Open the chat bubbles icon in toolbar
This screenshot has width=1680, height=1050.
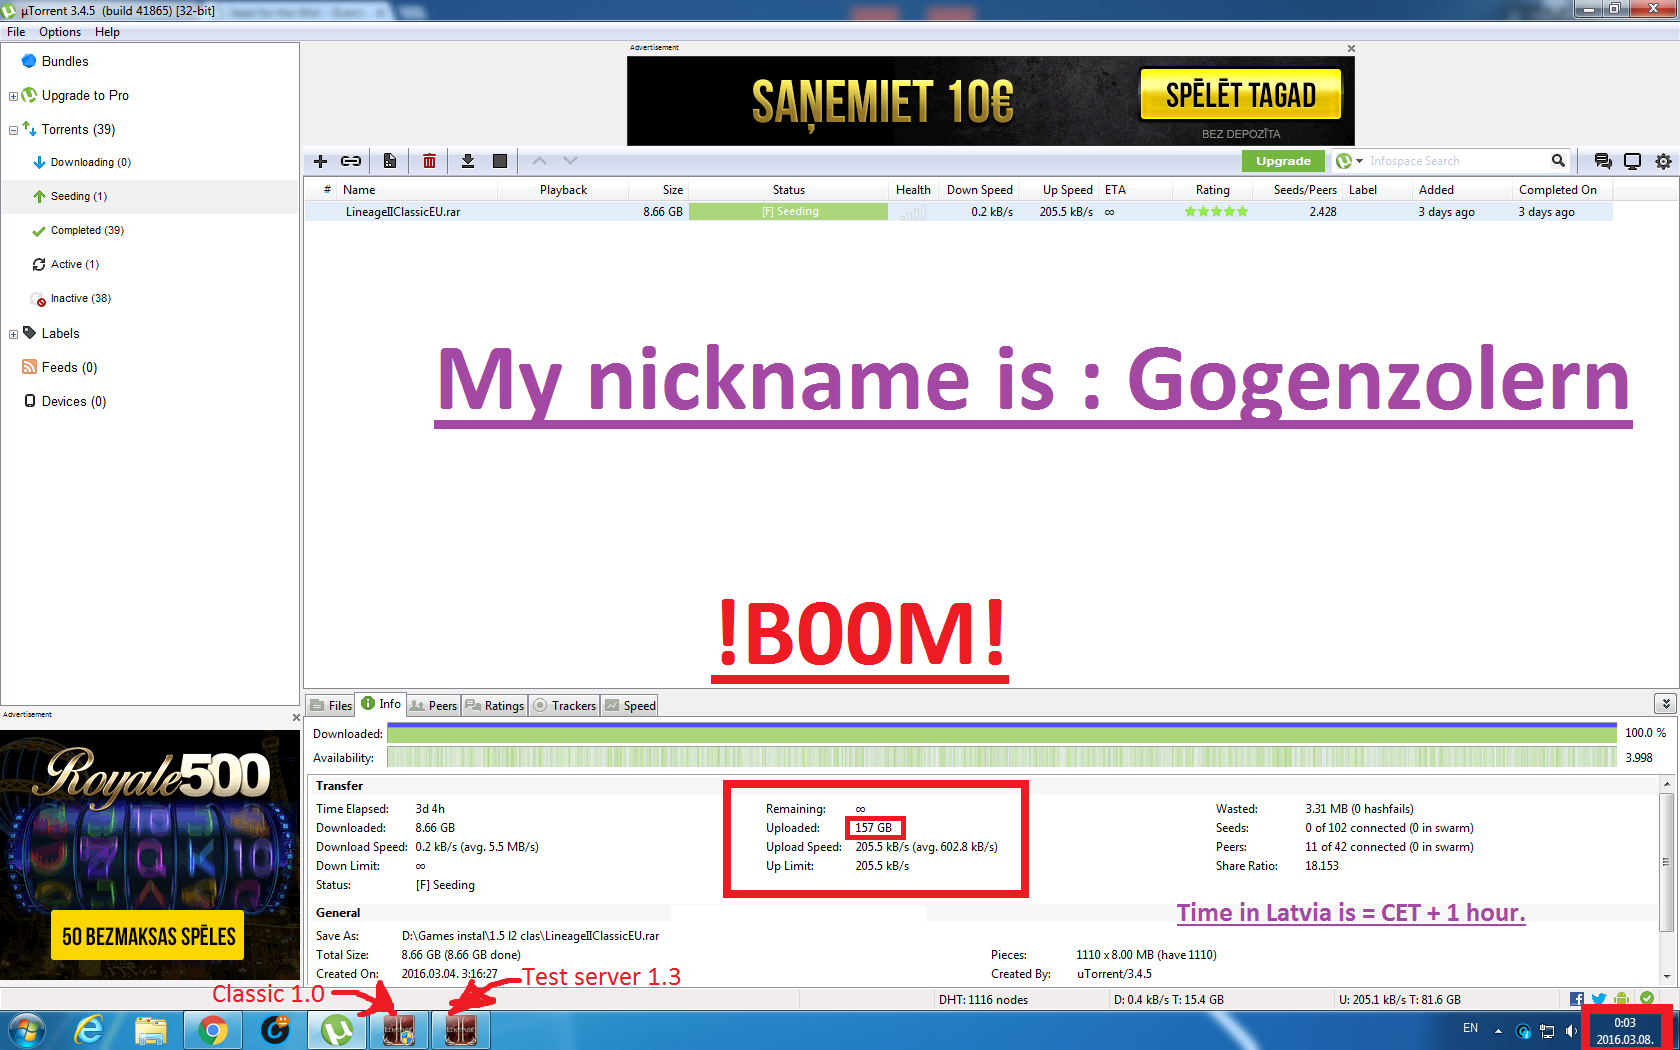point(1603,161)
